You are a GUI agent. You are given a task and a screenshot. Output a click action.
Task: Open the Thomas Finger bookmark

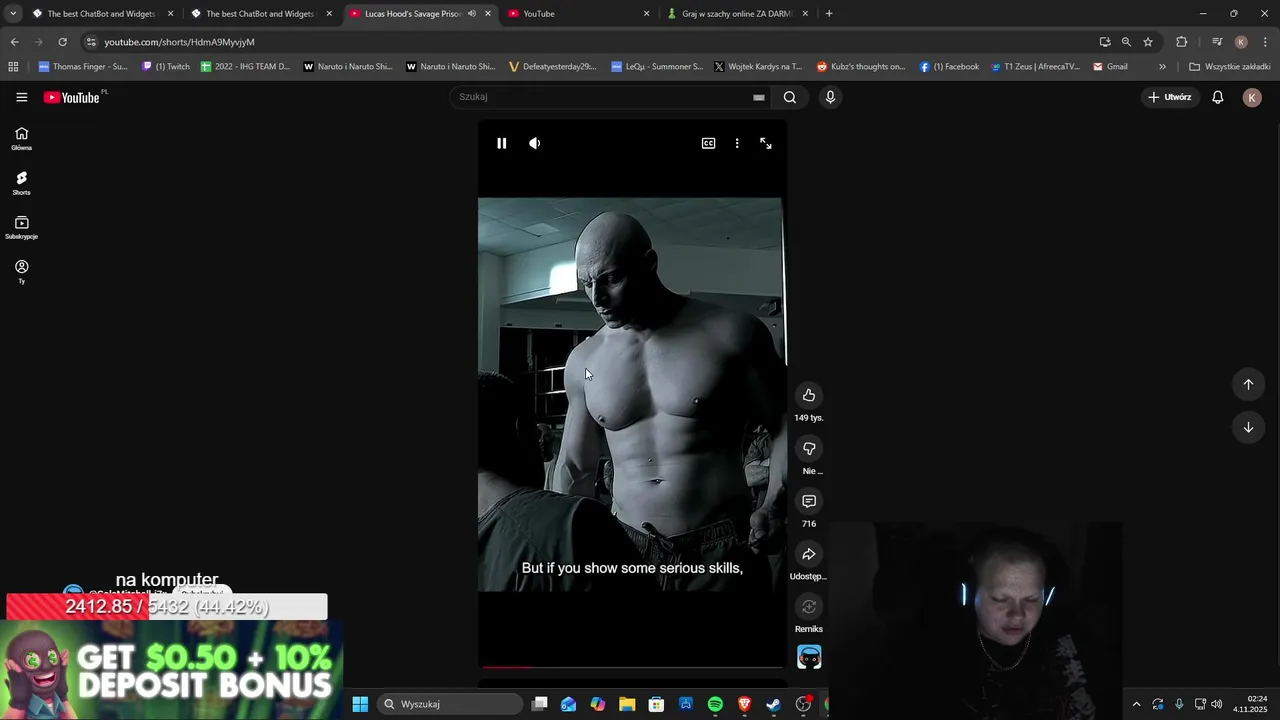pos(83,67)
